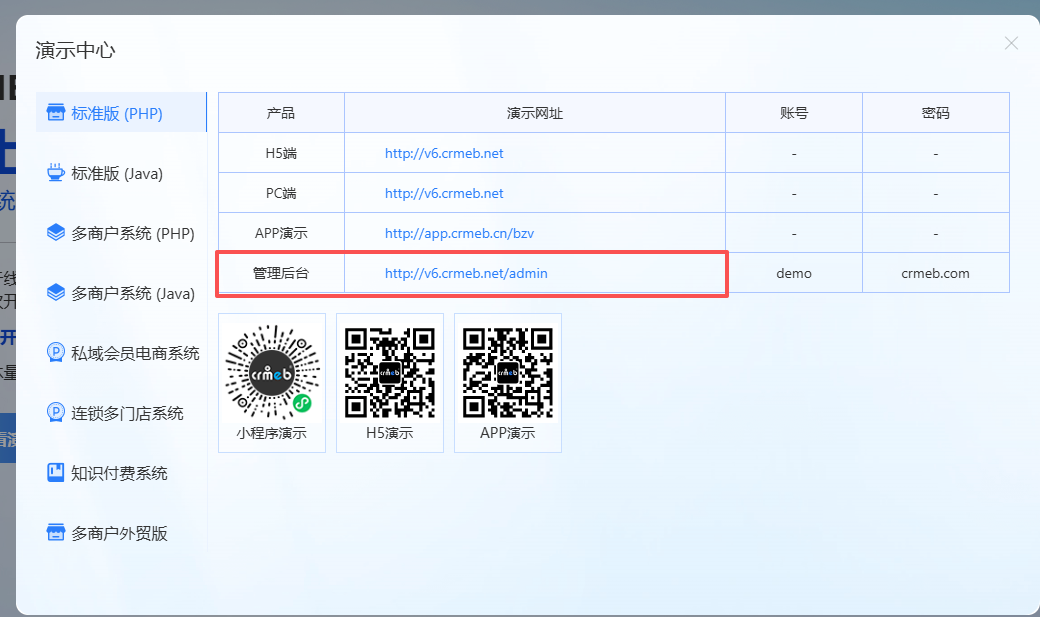Click the 小程序演示 caption text

(272, 433)
